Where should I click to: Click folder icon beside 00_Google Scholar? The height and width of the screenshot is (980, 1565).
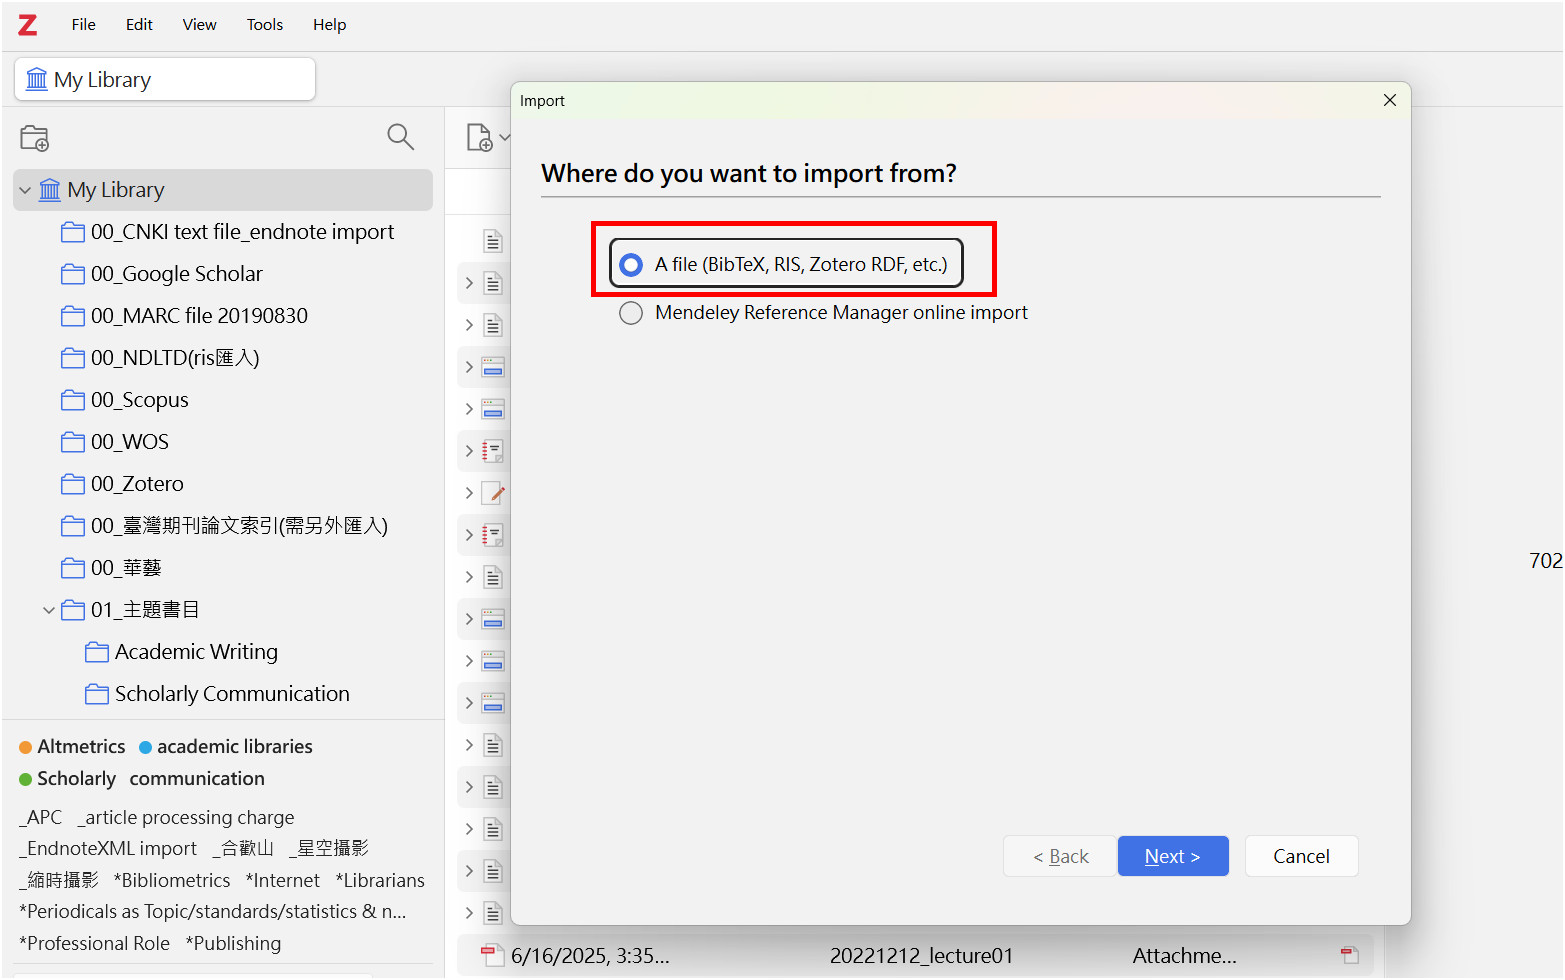[x=73, y=274]
